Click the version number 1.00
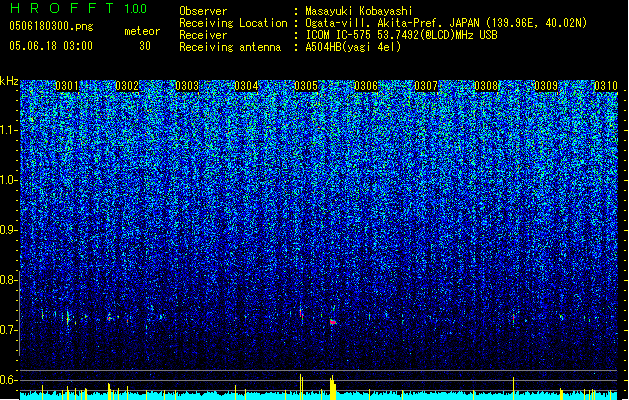This screenshot has height=400, width=629. click(x=136, y=8)
